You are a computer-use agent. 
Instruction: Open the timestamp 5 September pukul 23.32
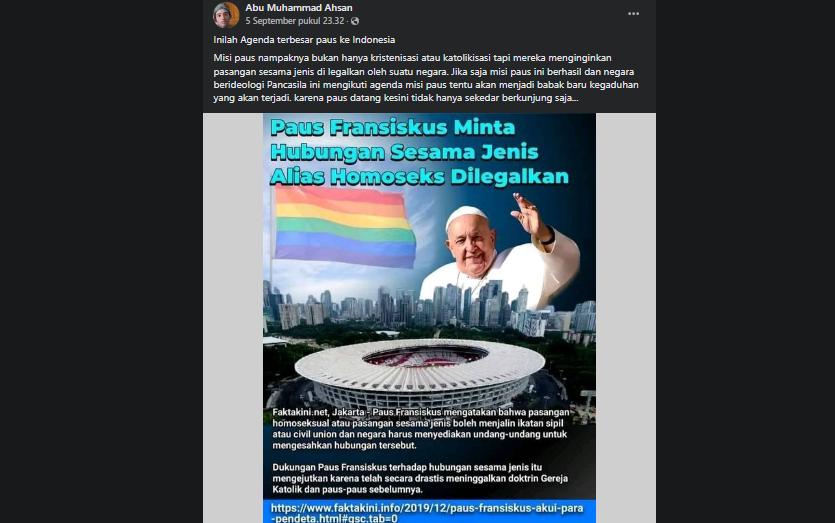coord(294,21)
